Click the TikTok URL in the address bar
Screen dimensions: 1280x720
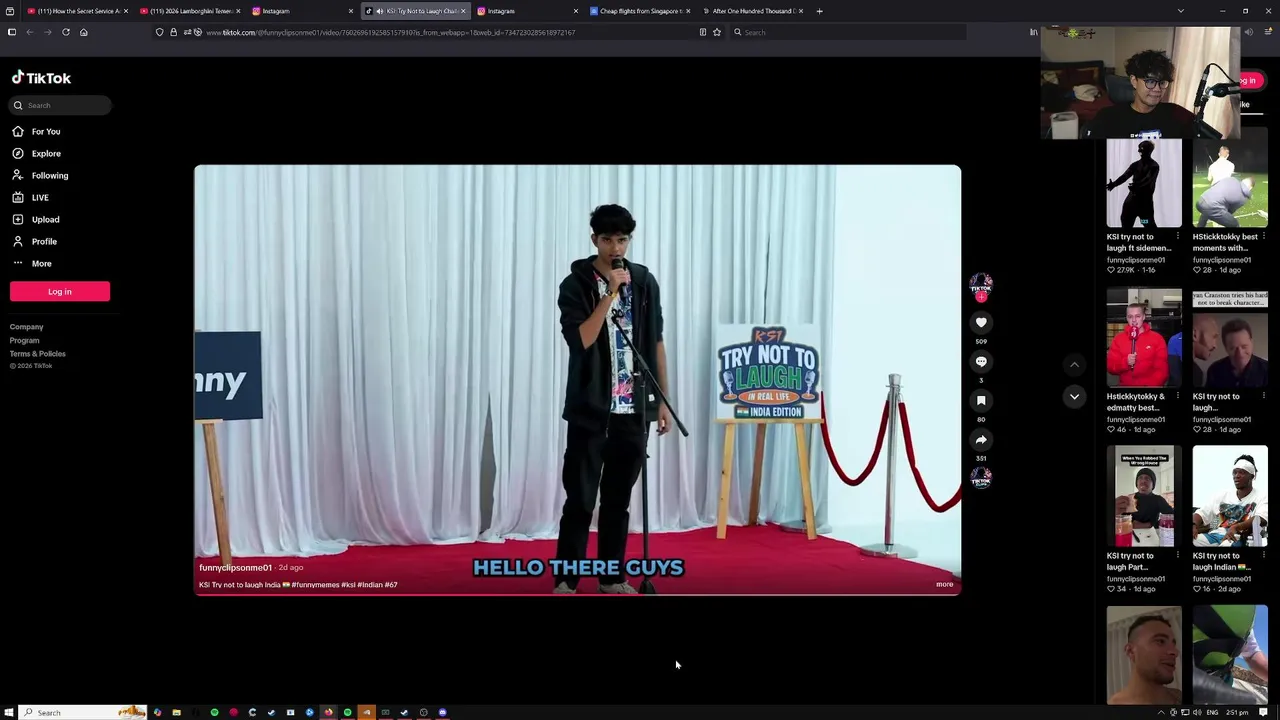tap(390, 32)
